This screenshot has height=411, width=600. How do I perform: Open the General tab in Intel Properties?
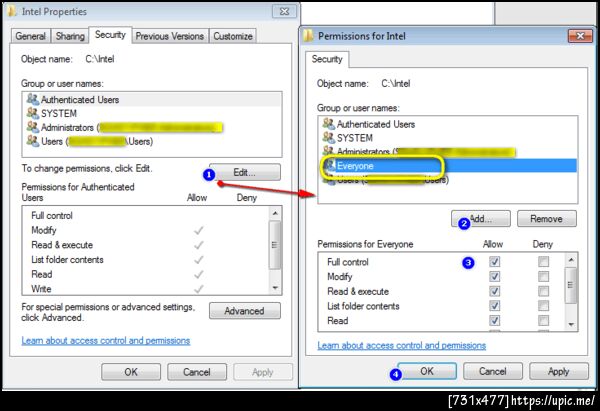click(31, 36)
